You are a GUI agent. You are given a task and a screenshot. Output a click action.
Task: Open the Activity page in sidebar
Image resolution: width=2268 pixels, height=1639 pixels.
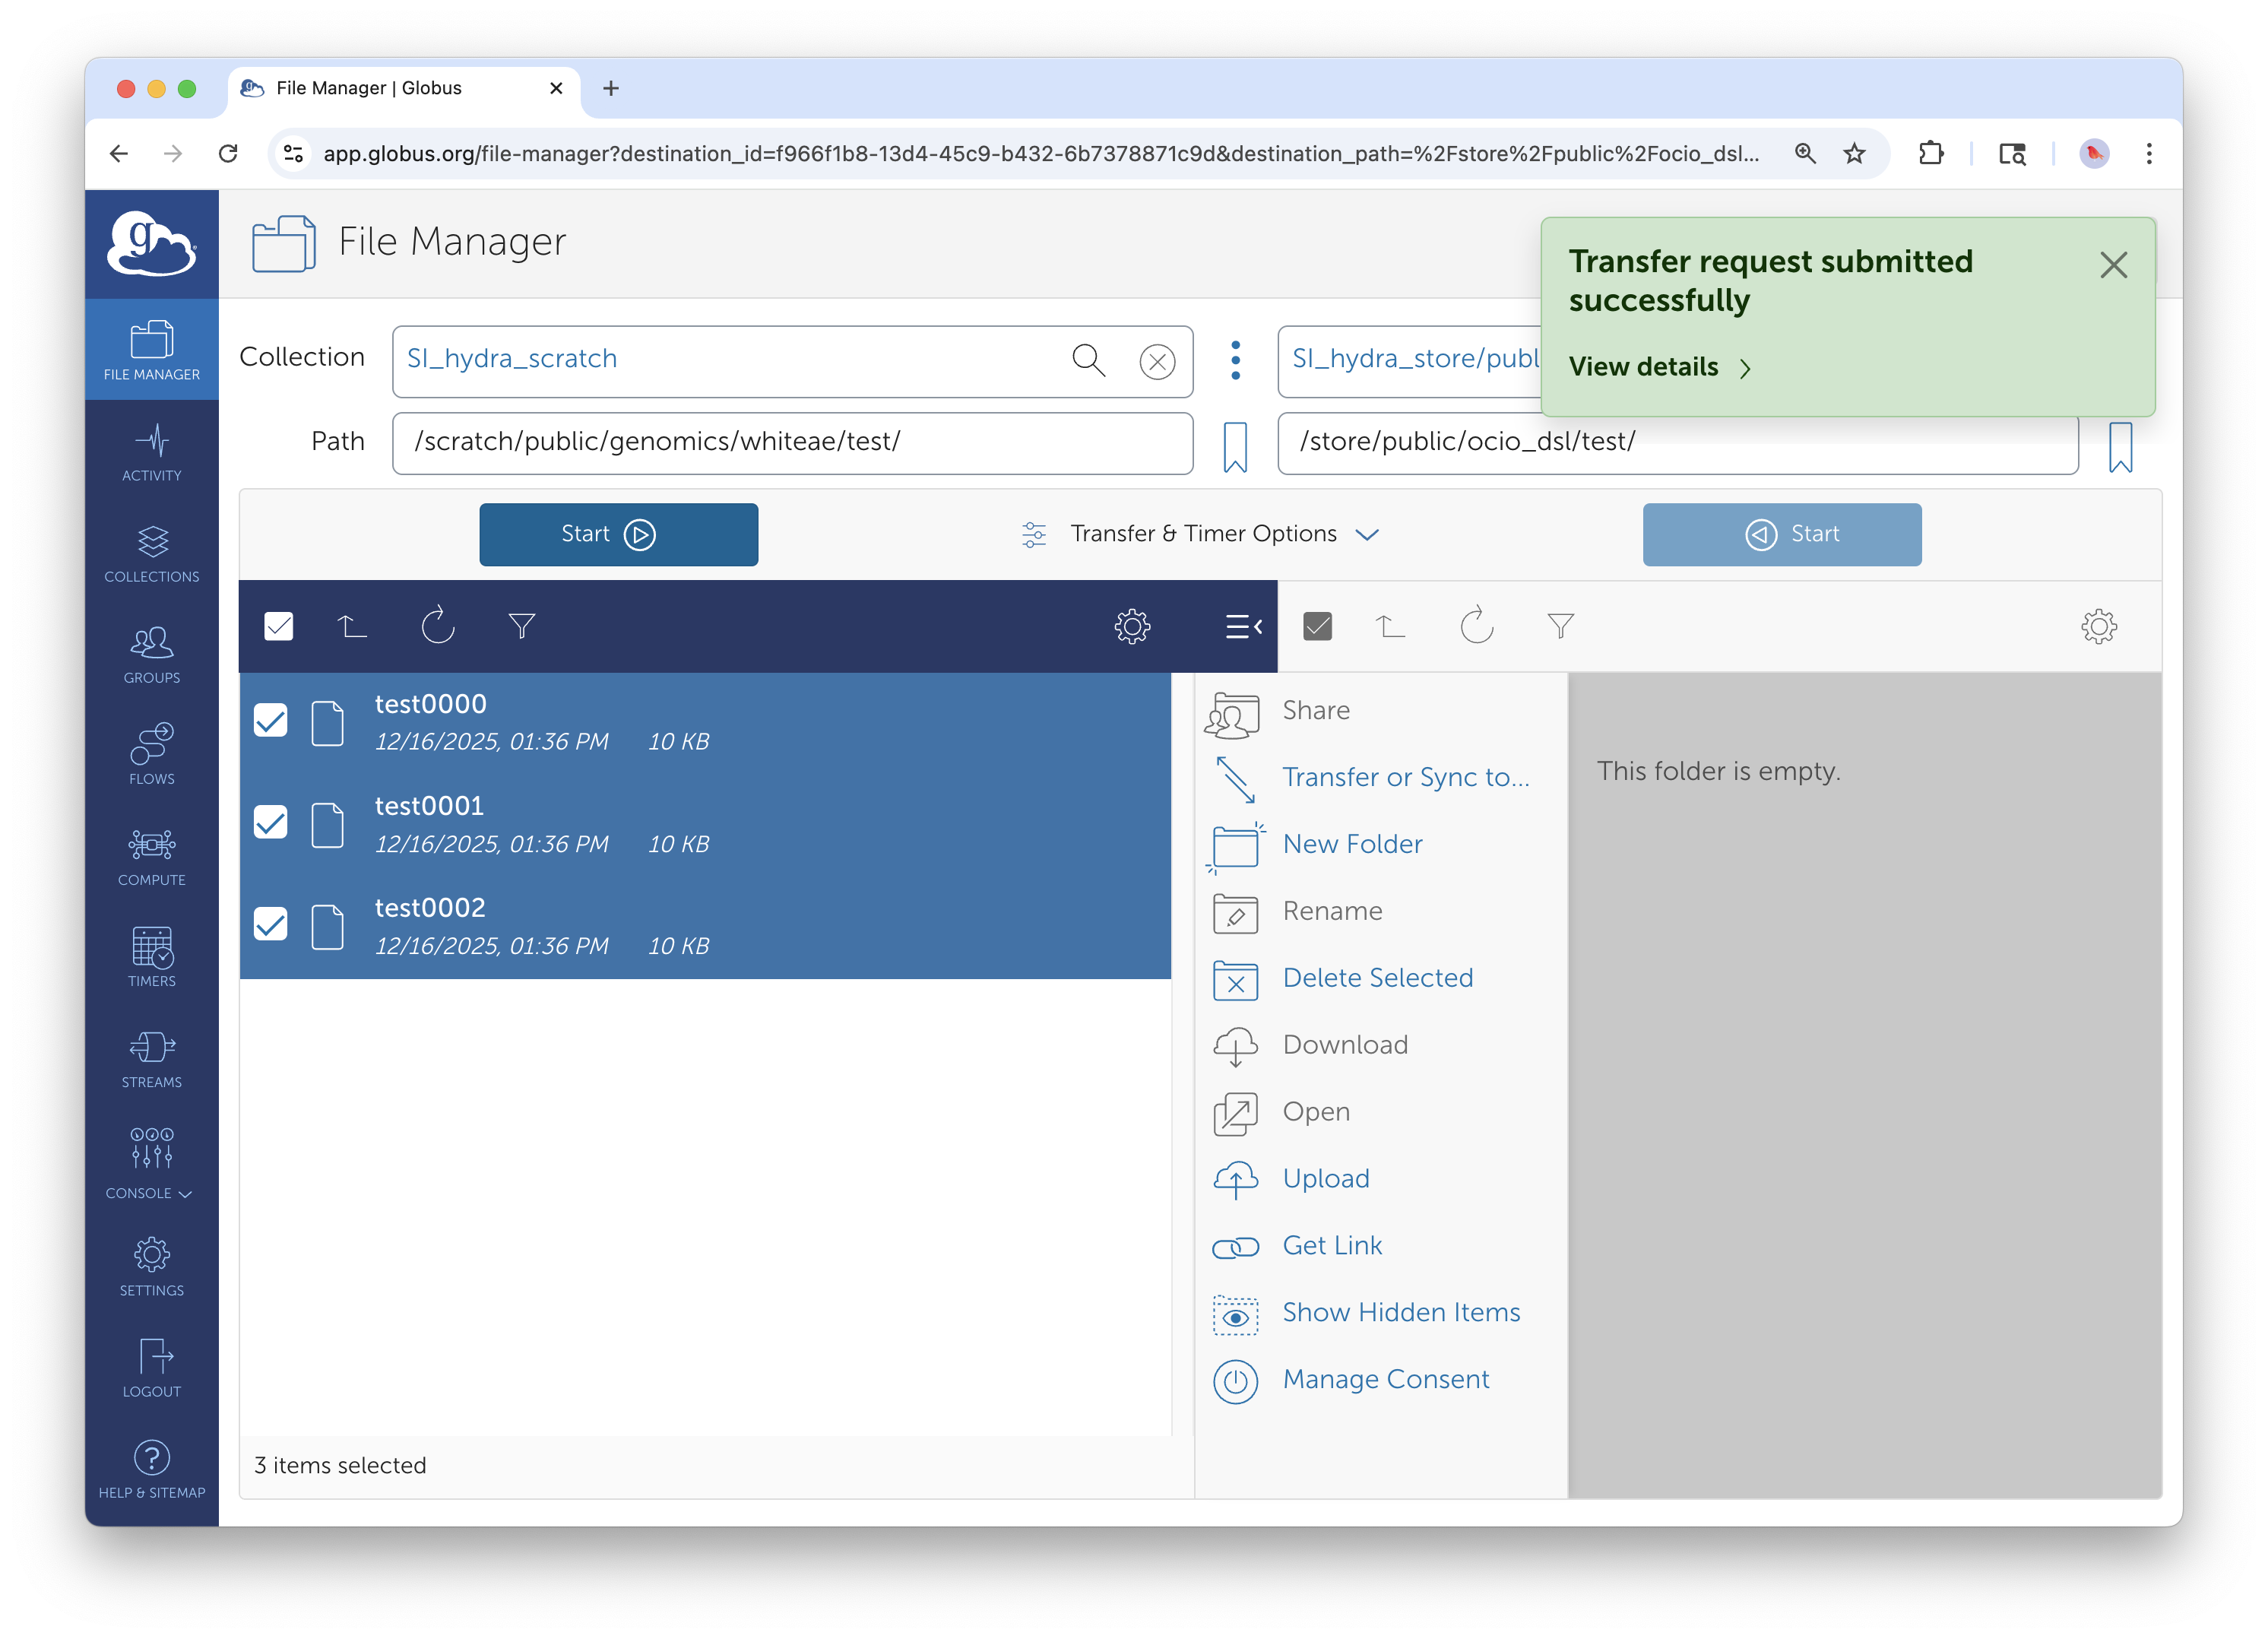pyautogui.click(x=151, y=452)
